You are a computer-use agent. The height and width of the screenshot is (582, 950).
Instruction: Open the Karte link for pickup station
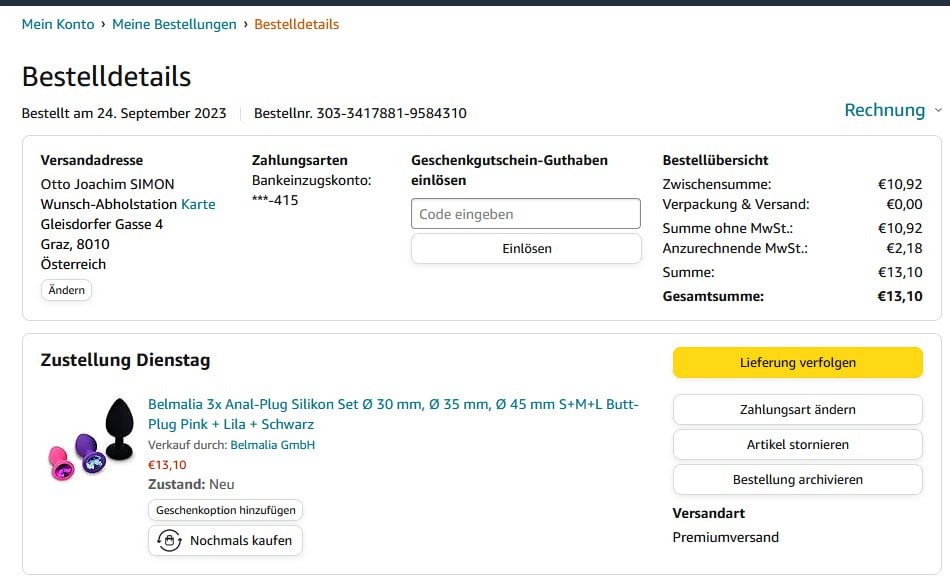pyautogui.click(x=198, y=204)
